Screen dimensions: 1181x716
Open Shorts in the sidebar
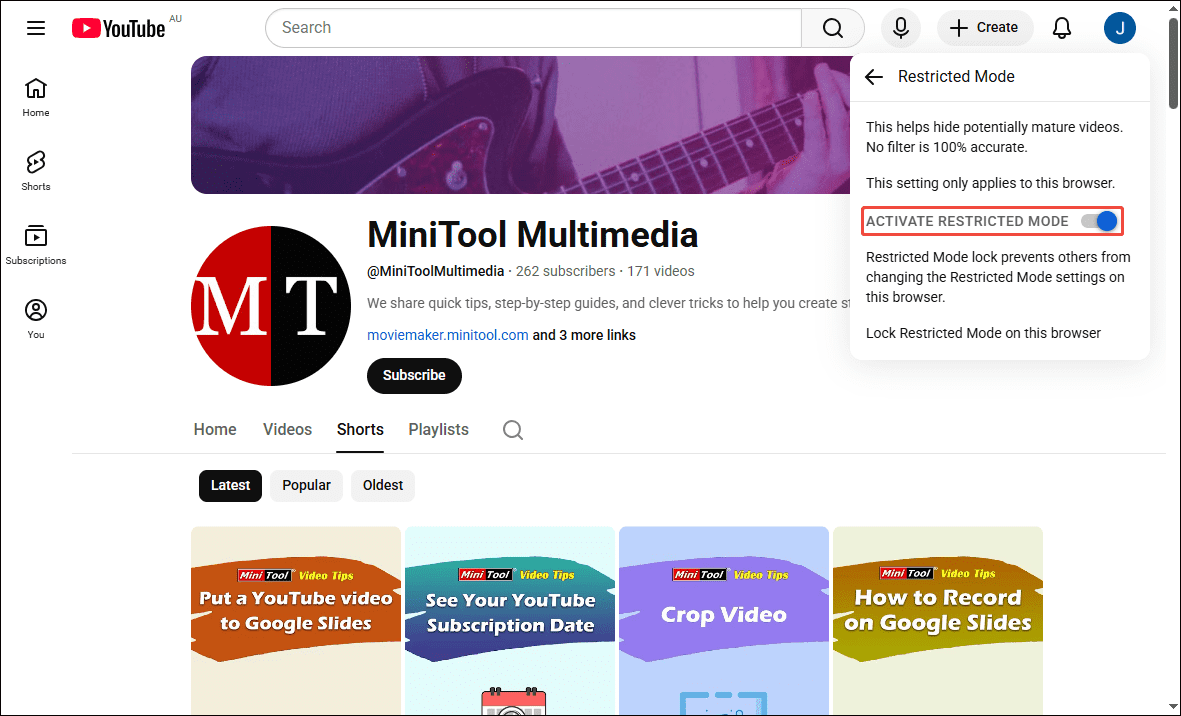(x=35, y=171)
